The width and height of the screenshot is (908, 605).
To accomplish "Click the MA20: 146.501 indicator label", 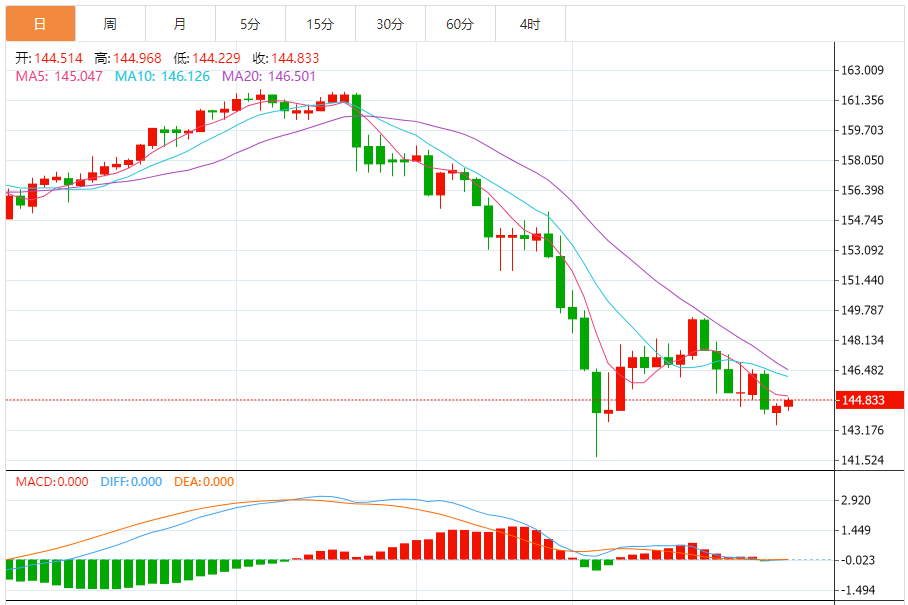I will tap(269, 76).
